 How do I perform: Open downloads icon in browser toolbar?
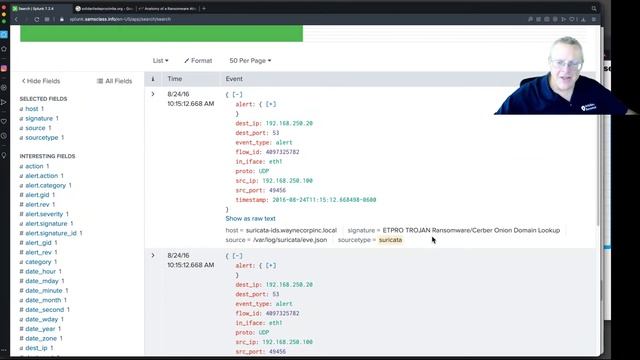(583, 19)
